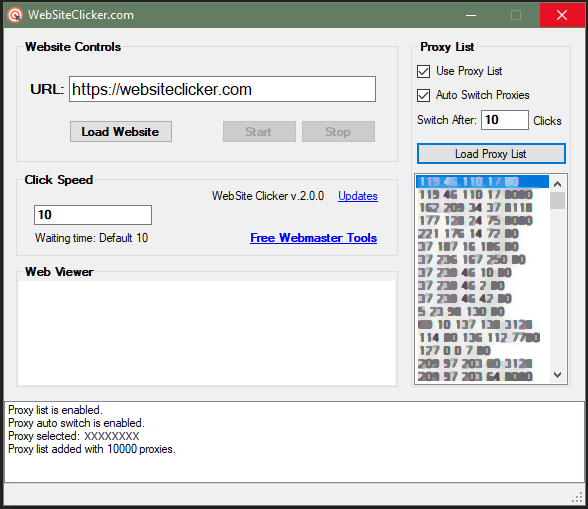
Task: Click the 'Waiting time: Default 10' label
Action: [92, 238]
